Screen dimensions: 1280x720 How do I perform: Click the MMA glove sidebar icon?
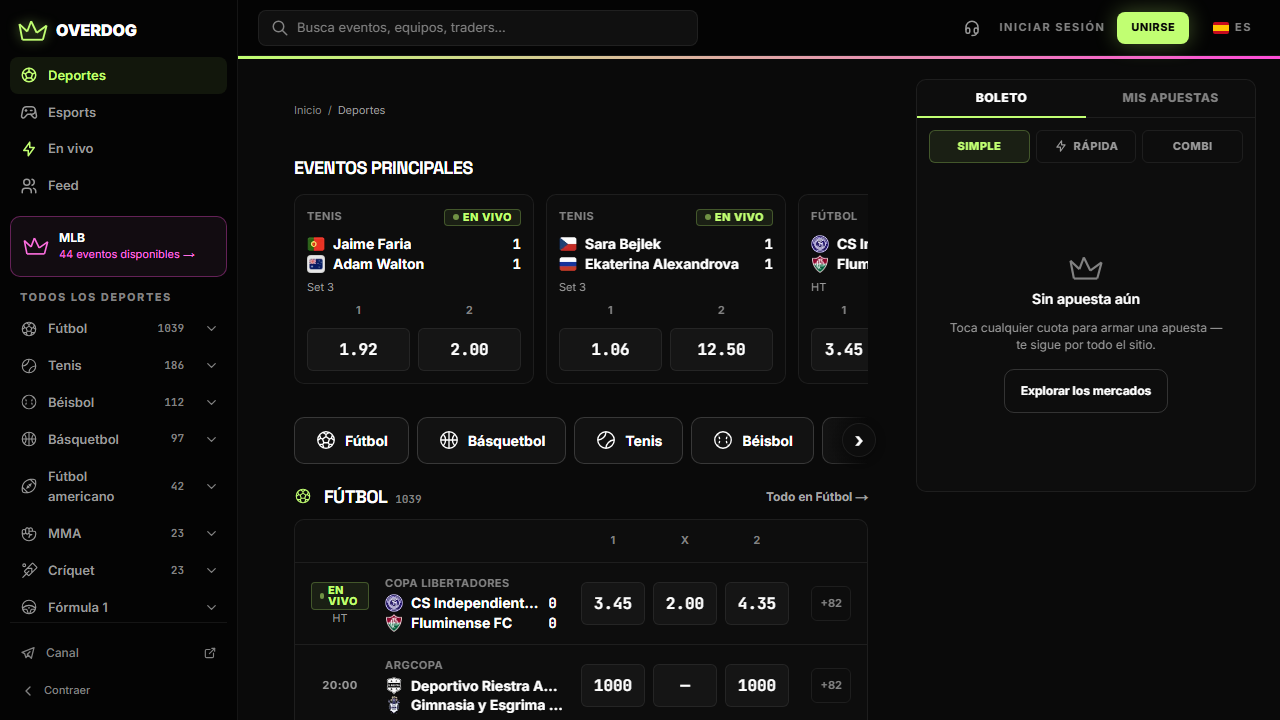[29, 534]
